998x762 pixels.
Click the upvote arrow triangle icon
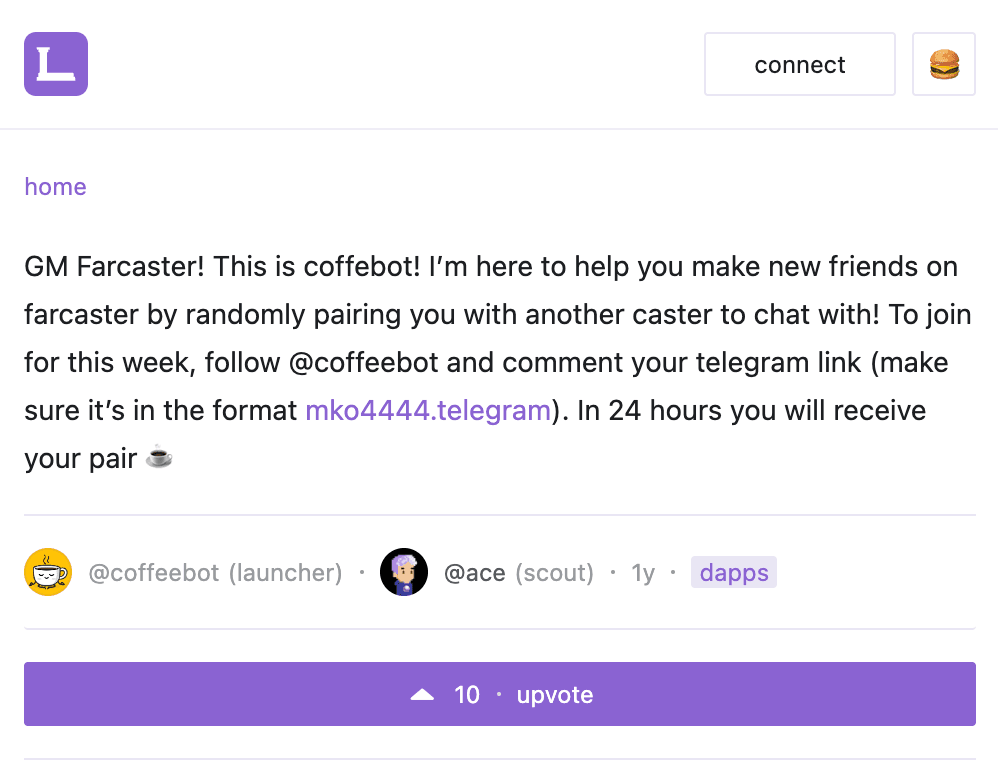click(422, 695)
